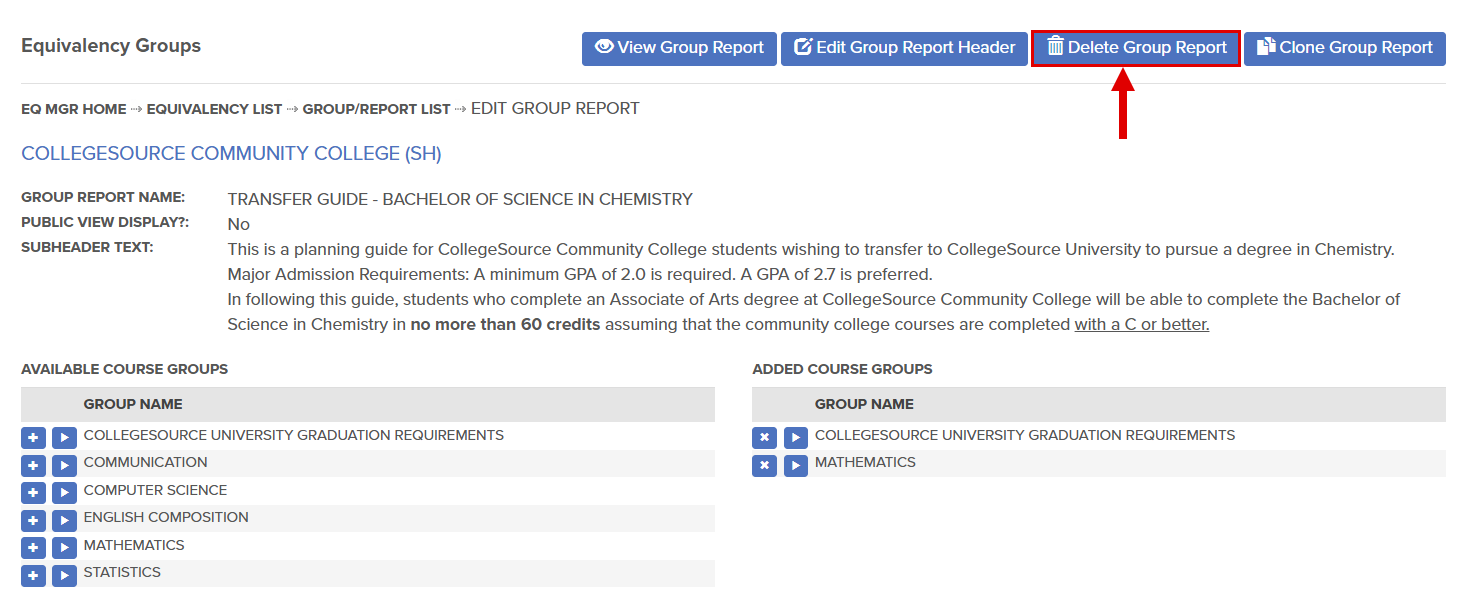This screenshot has height=603, width=1477.
Task: Select COMMUNICATION text in available groups
Action: 146,463
